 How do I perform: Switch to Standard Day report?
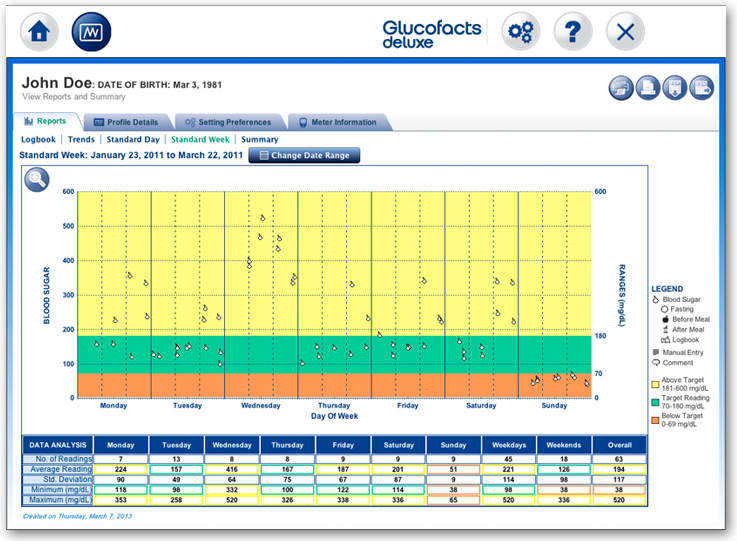tap(133, 140)
